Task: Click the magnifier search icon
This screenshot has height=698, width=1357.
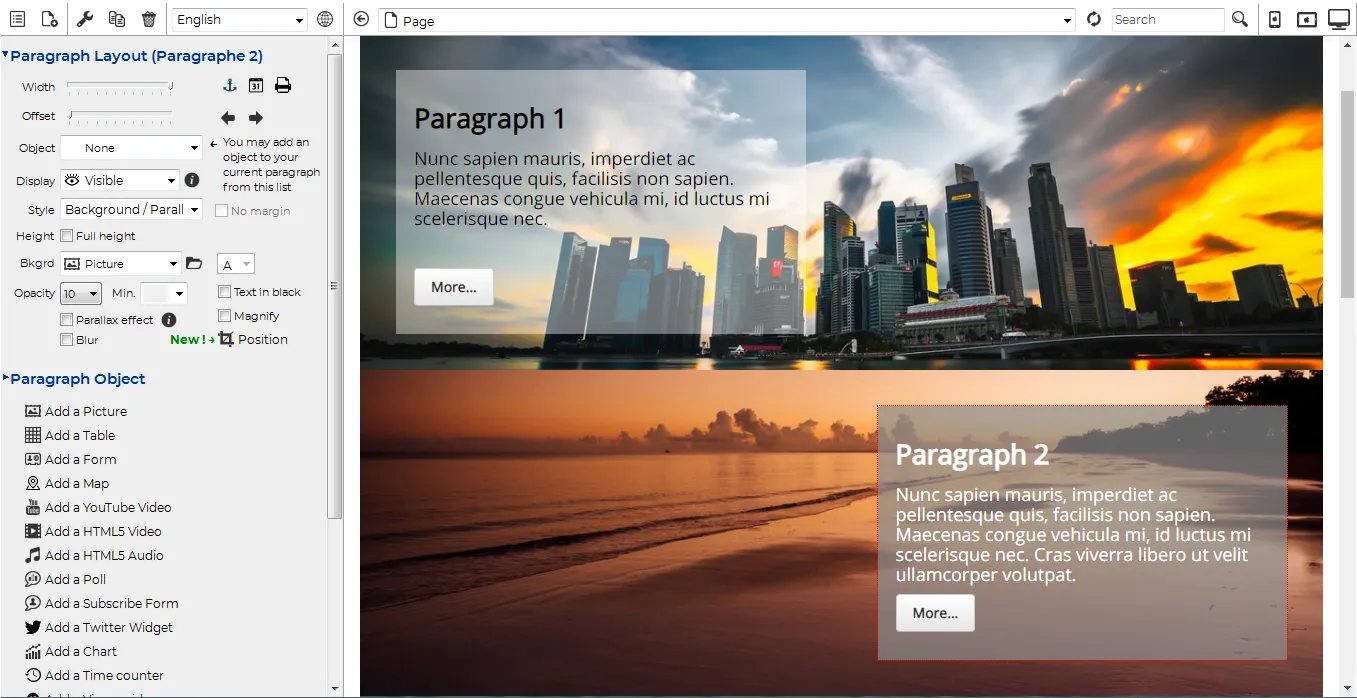Action: [1240, 19]
